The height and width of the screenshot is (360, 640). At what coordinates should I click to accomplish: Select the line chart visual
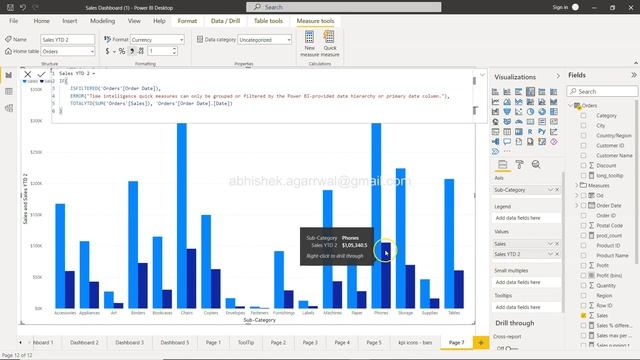495,102
